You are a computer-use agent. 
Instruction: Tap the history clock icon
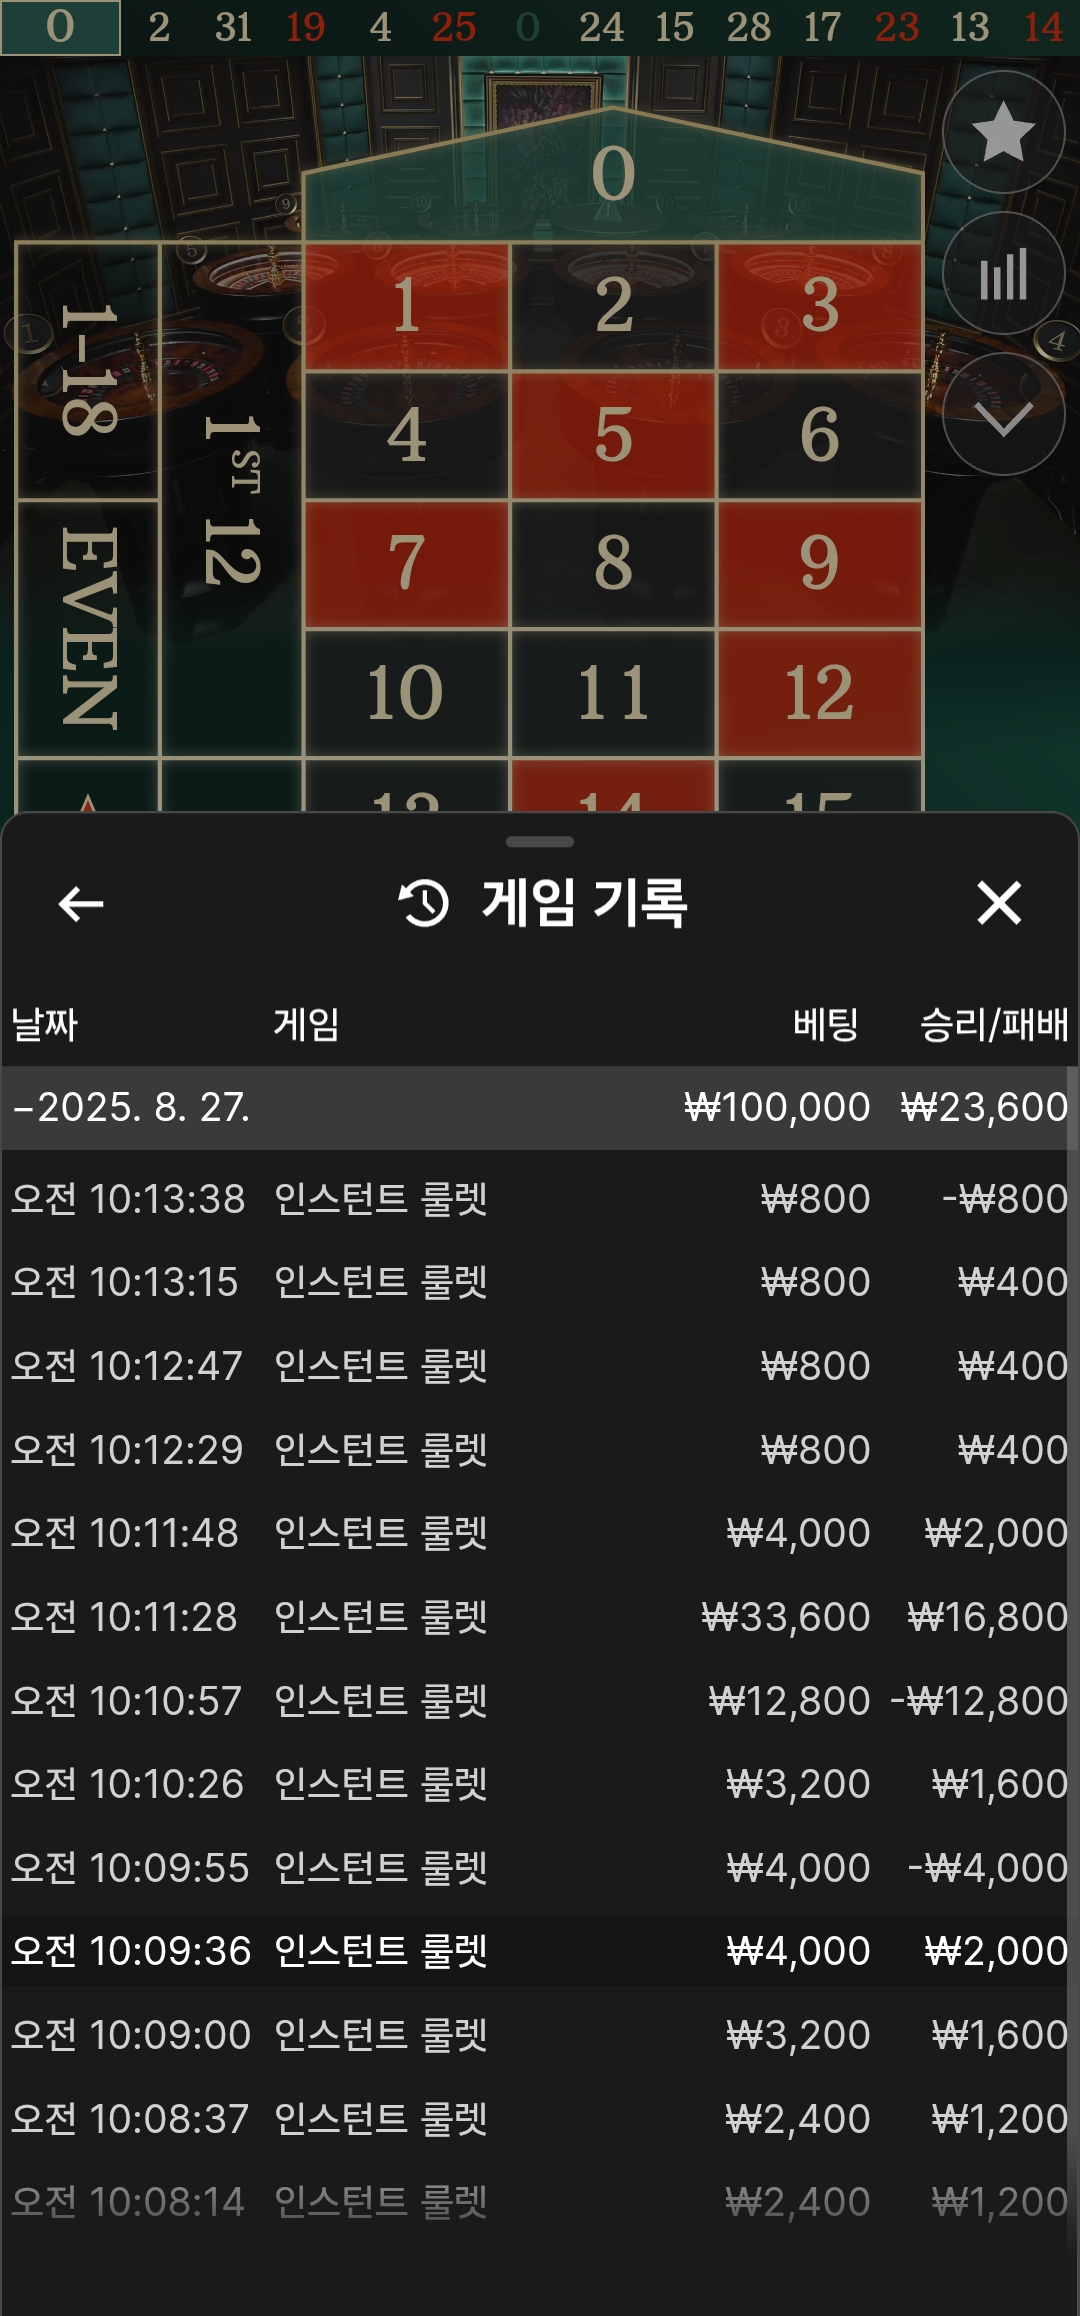424,903
